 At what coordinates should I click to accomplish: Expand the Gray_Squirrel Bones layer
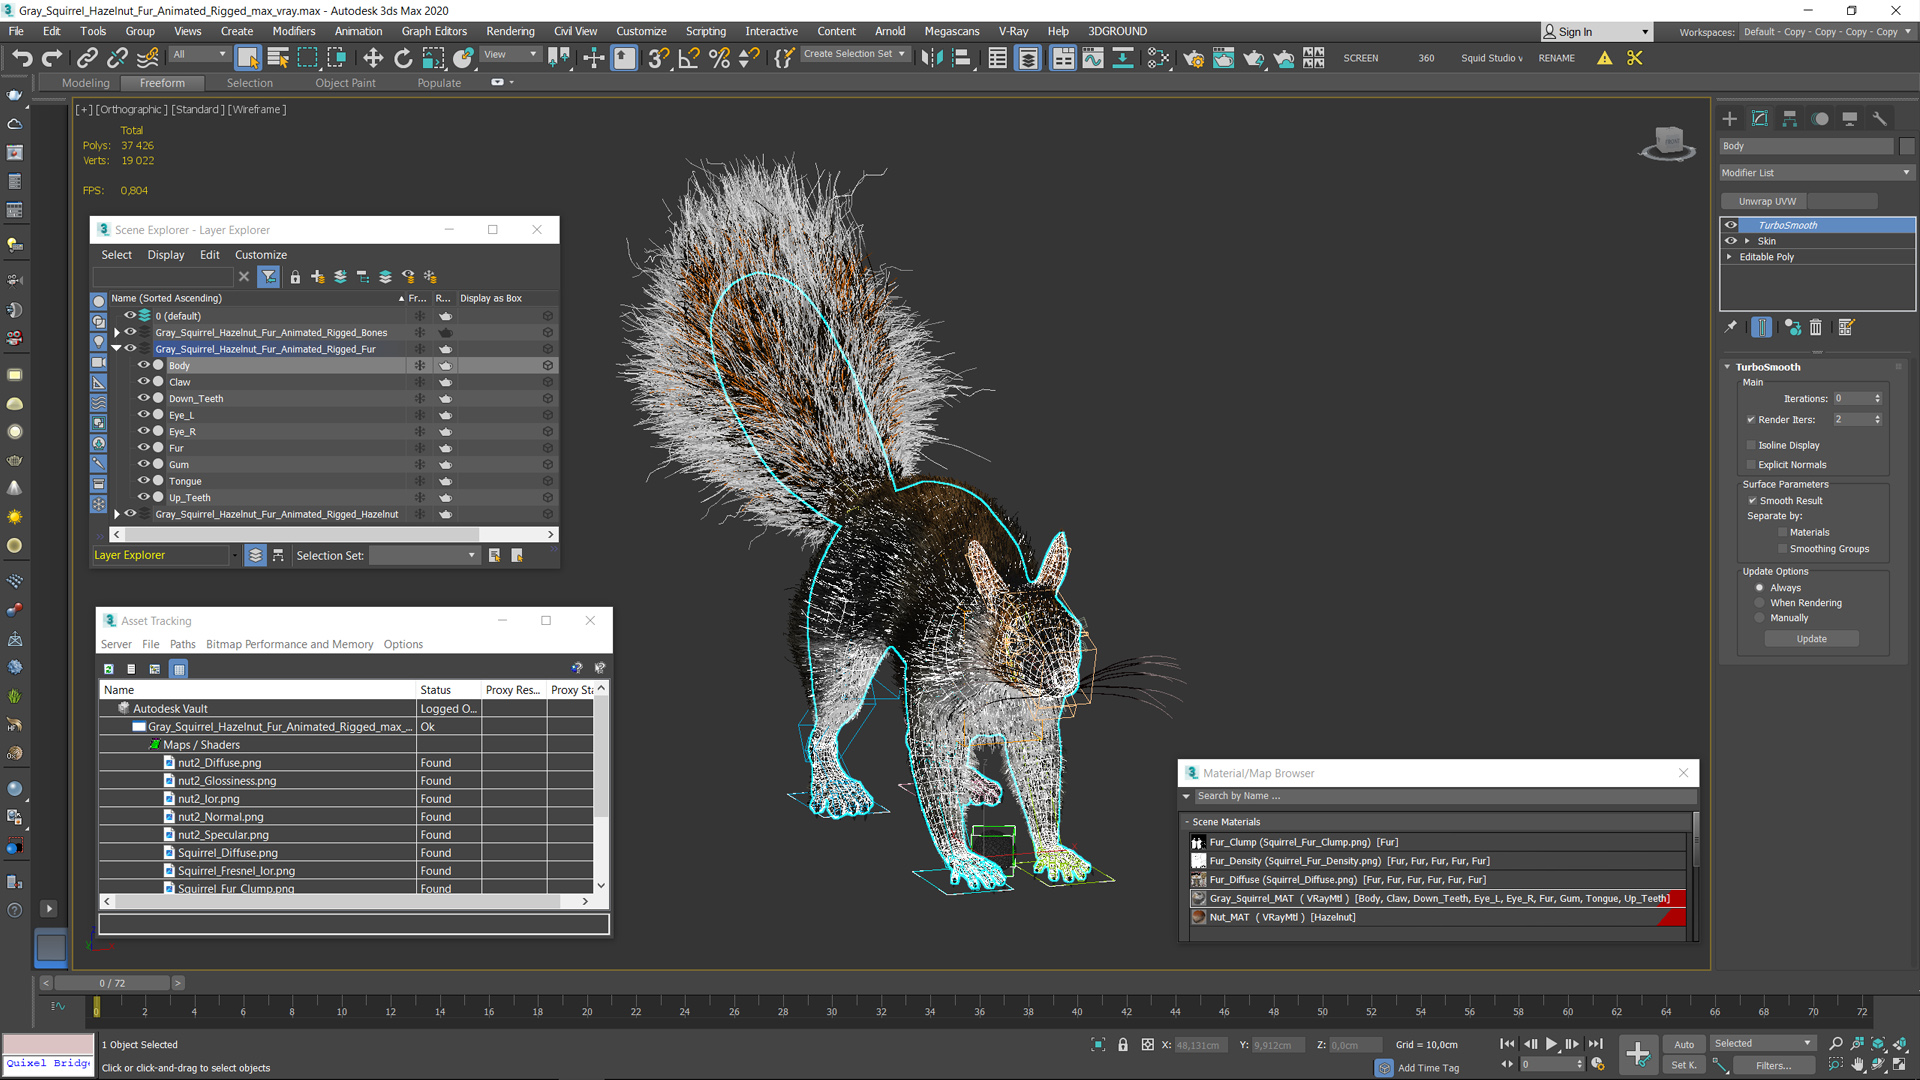click(x=117, y=332)
